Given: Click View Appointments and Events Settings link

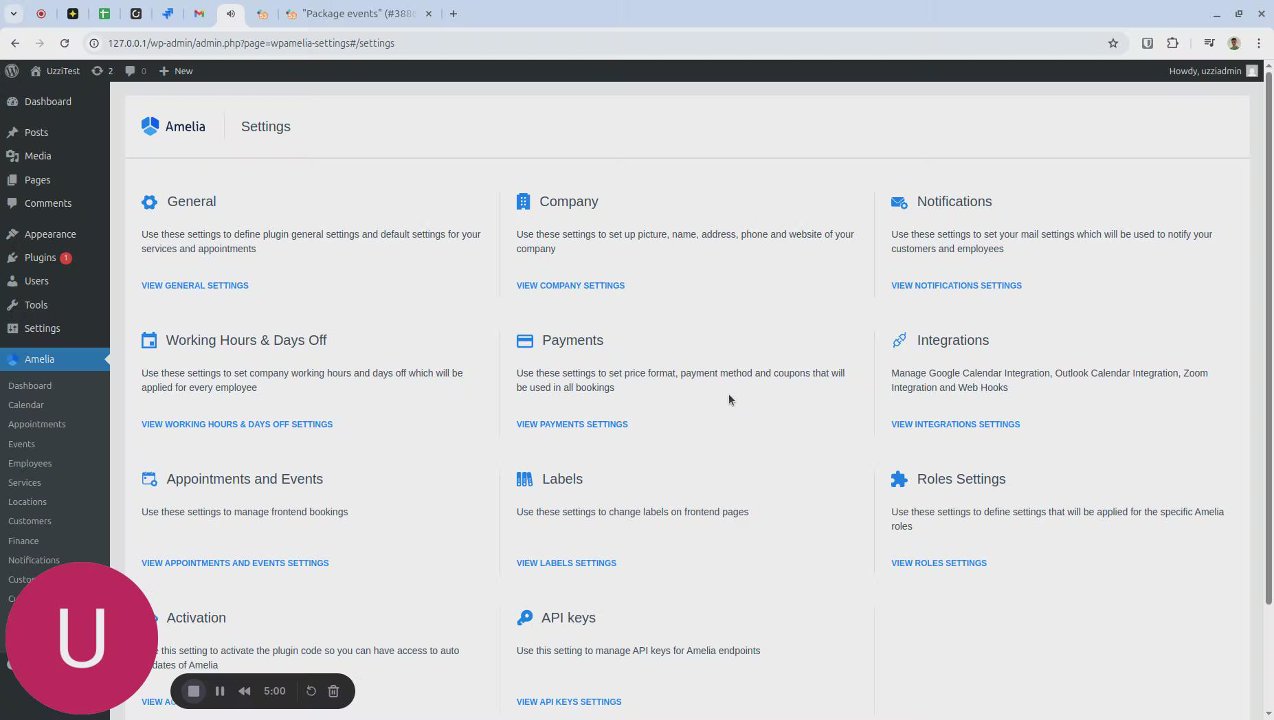Looking at the screenshot, I should (x=235, y=563).
